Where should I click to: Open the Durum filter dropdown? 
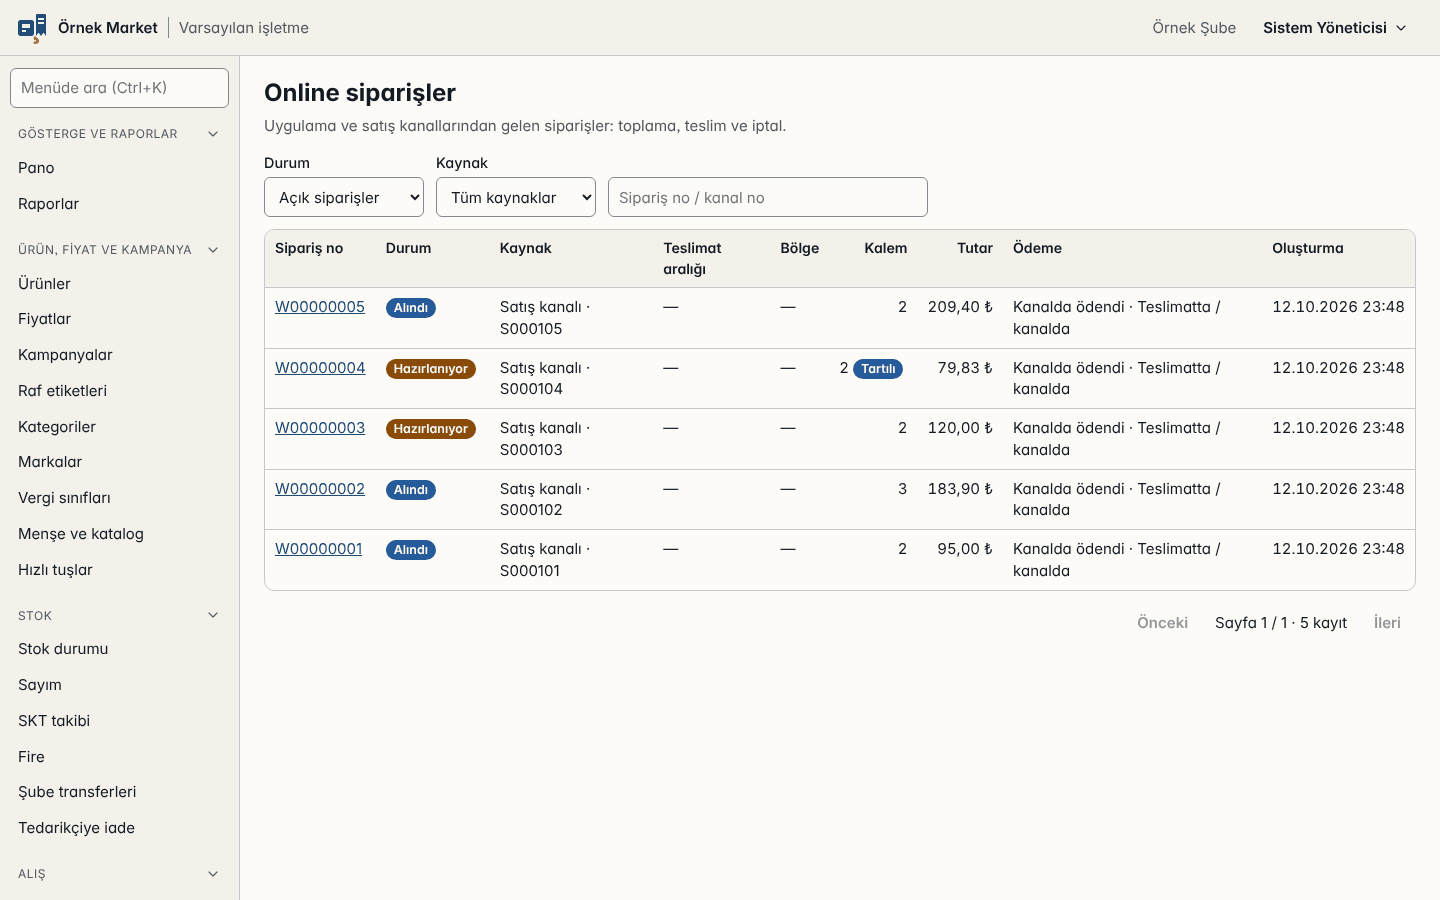[344, 197]
